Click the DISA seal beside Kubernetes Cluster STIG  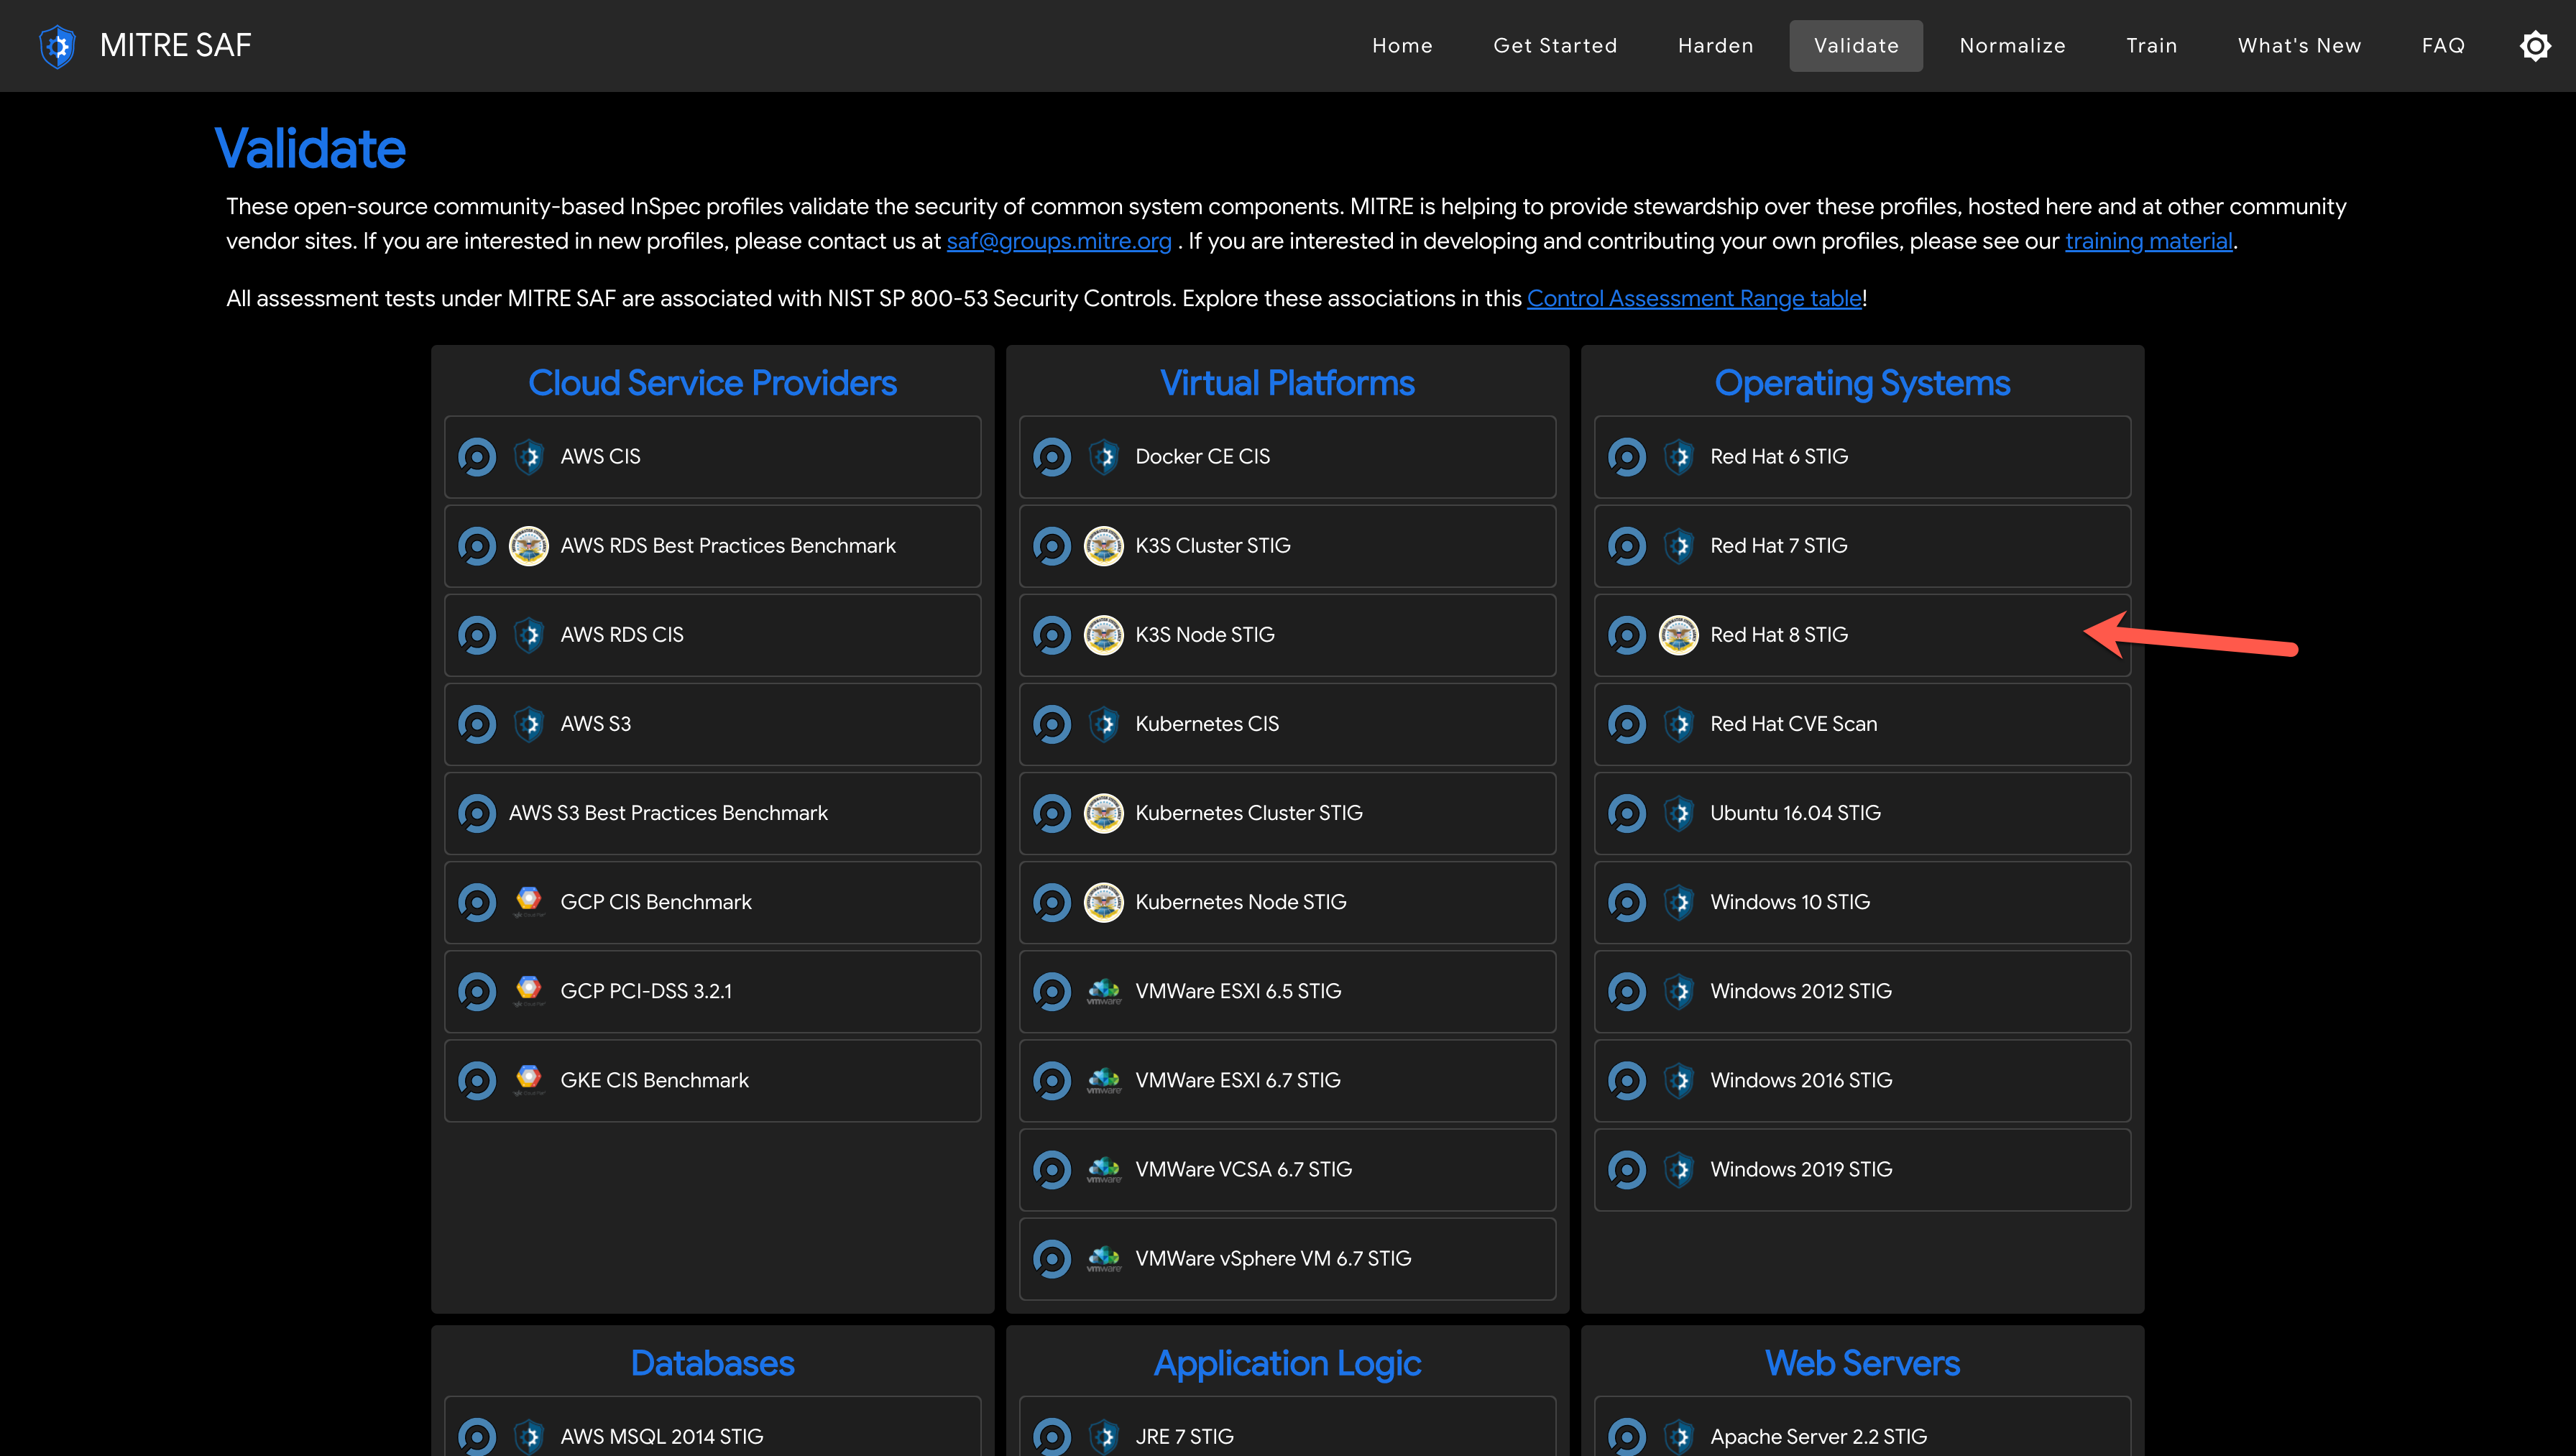1104,813
